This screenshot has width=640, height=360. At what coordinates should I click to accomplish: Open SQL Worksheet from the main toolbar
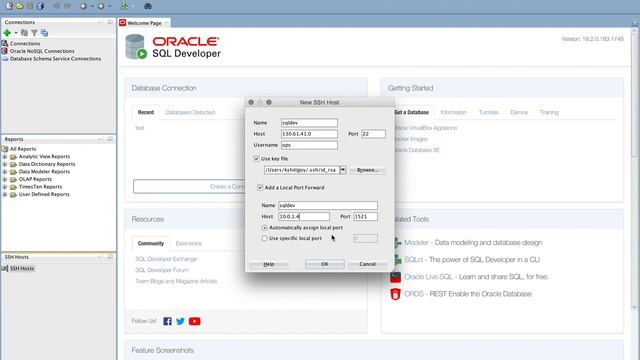tap(124, 6)
